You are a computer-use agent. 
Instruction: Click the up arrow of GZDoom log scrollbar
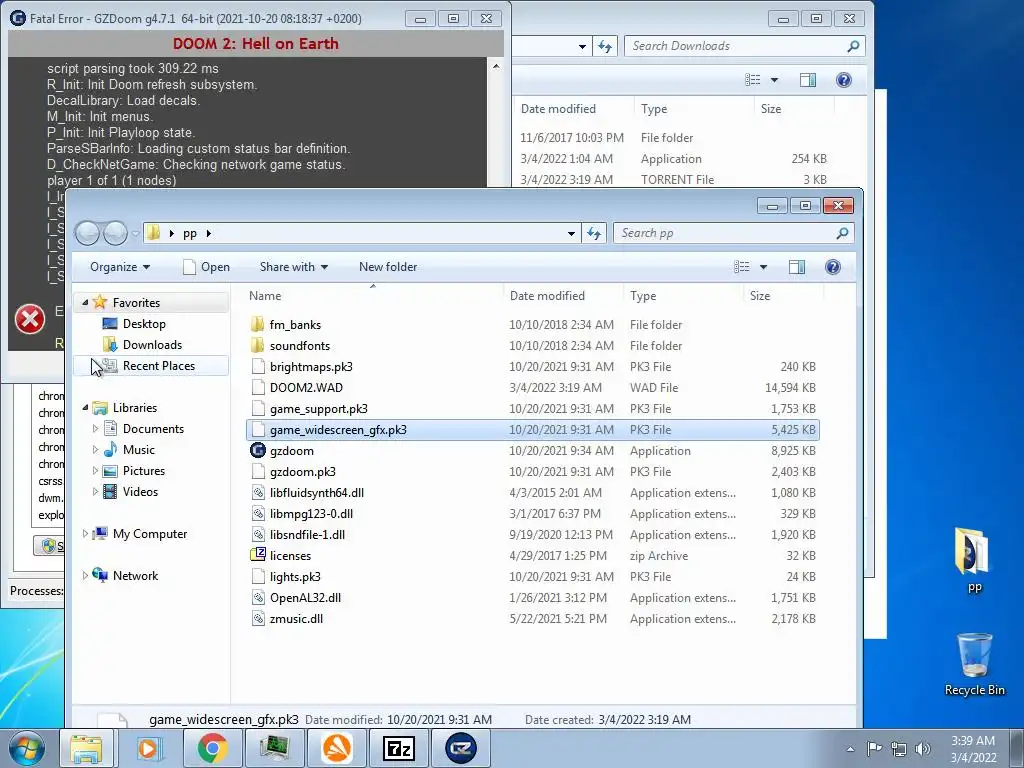click(496, 66)
